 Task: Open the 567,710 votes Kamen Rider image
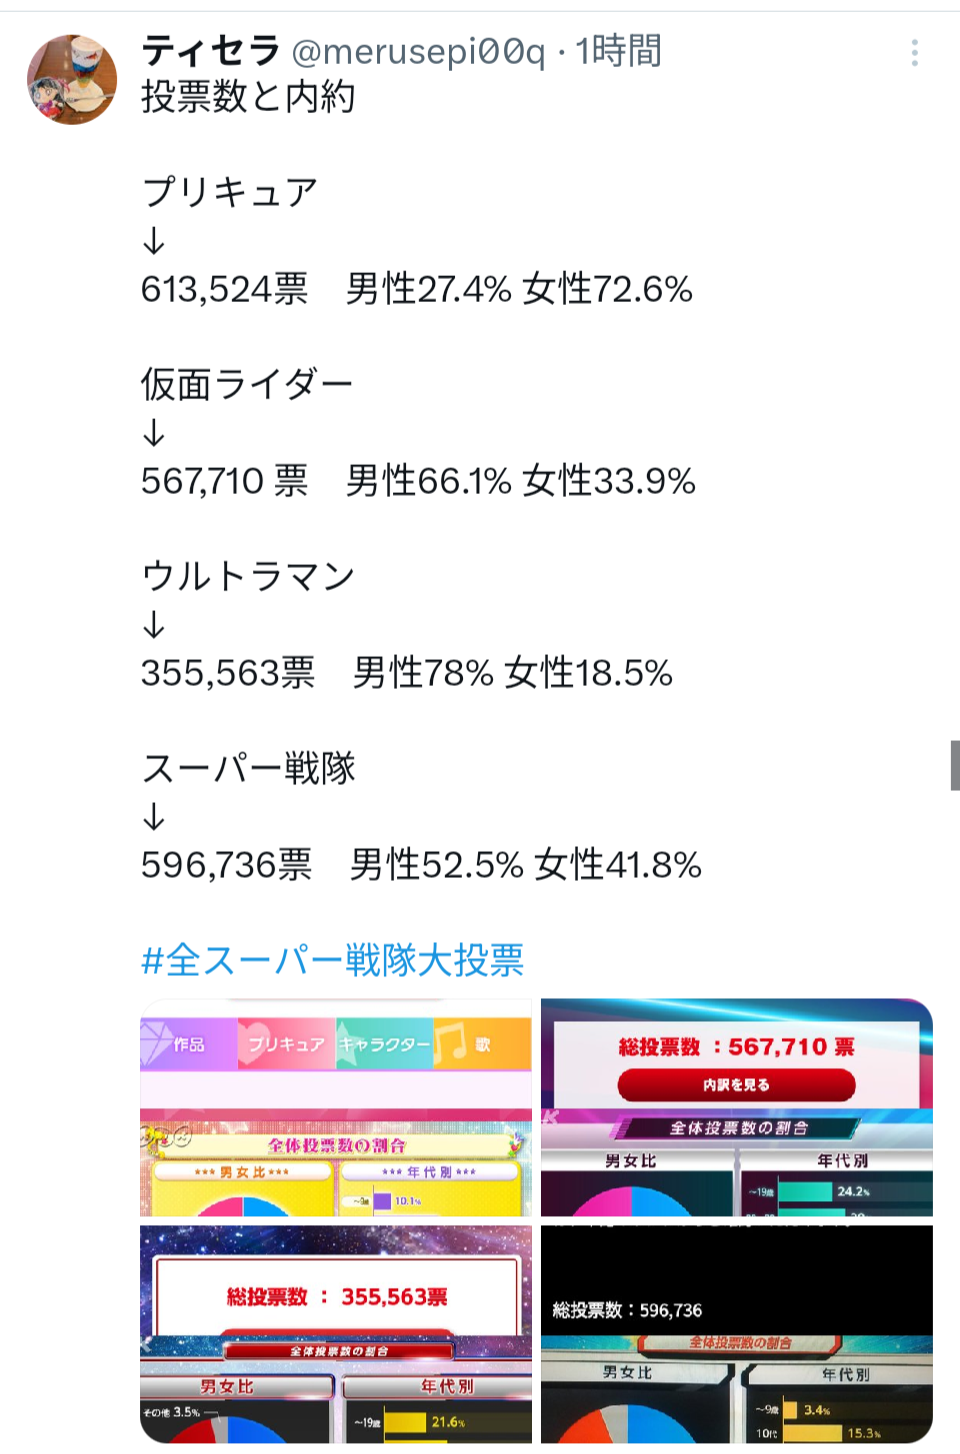[737, 1107]
